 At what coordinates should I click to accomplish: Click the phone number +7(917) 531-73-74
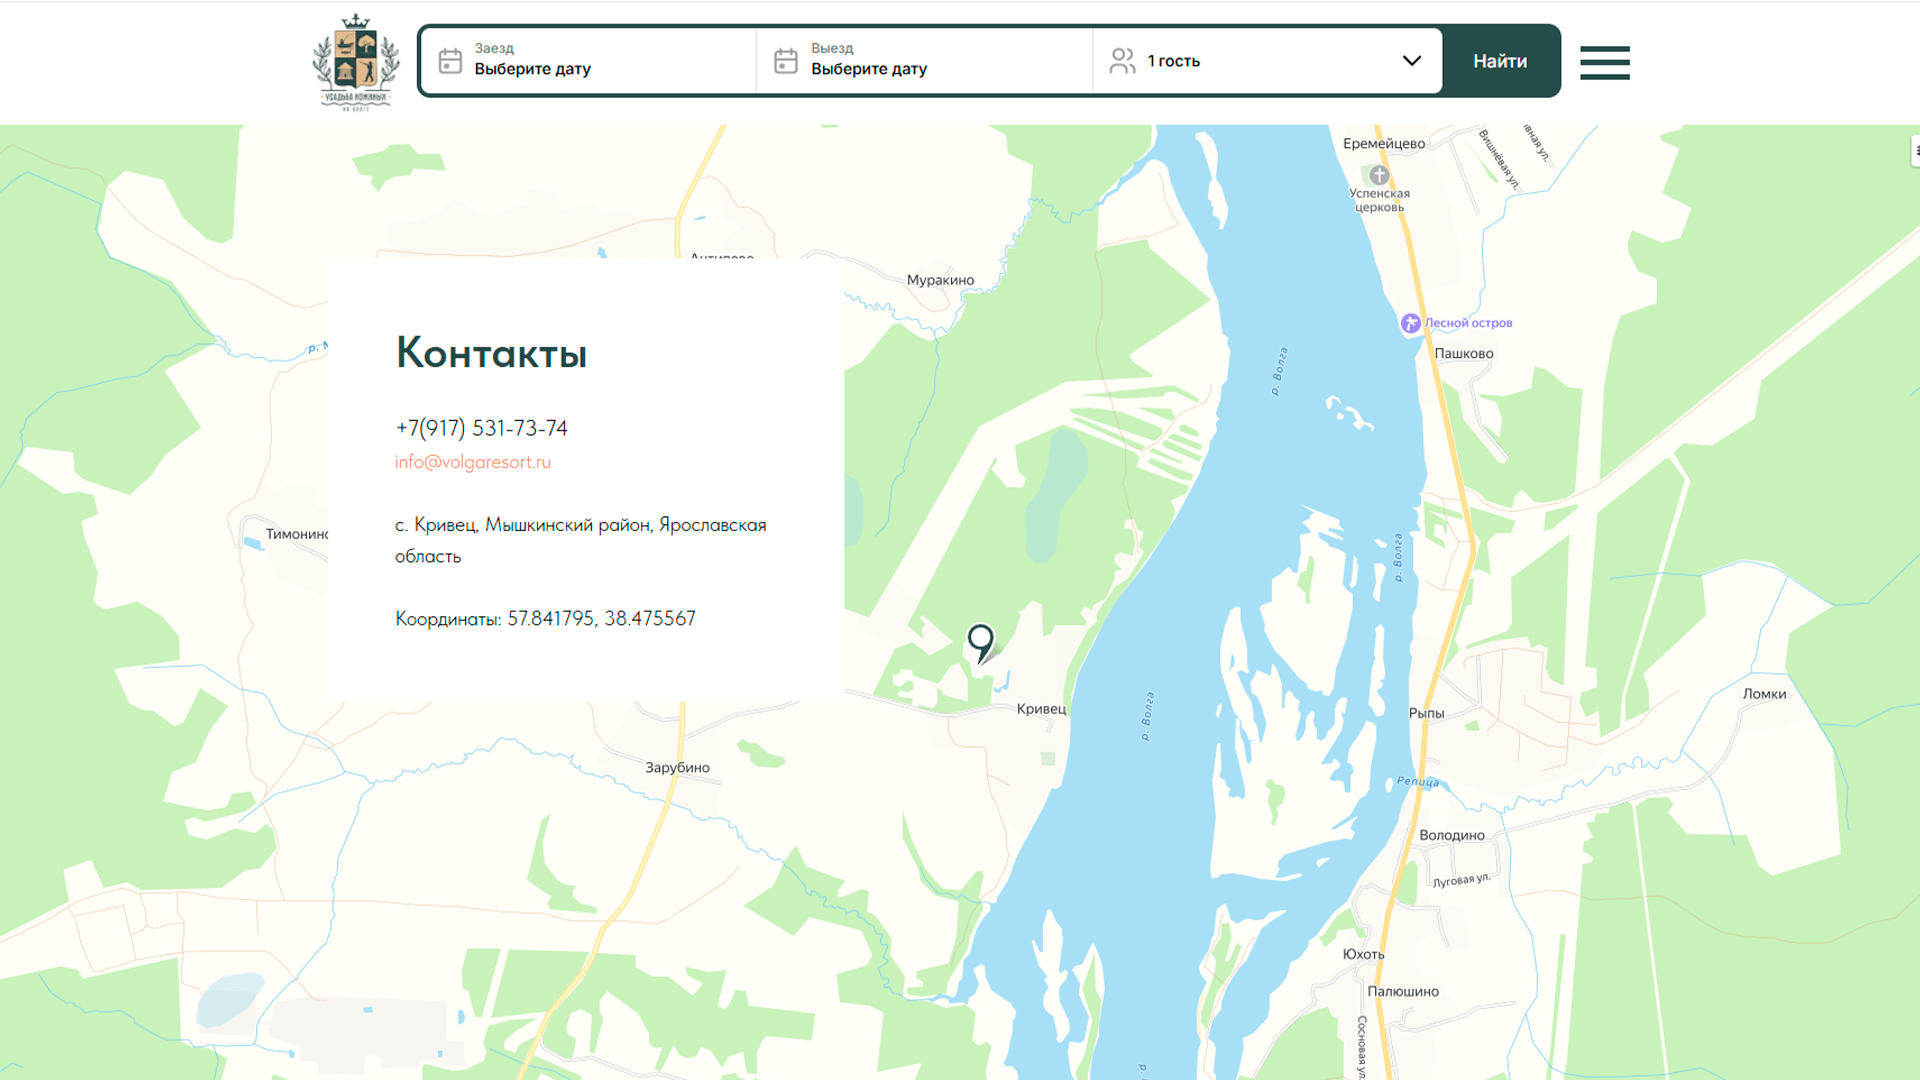481,428
